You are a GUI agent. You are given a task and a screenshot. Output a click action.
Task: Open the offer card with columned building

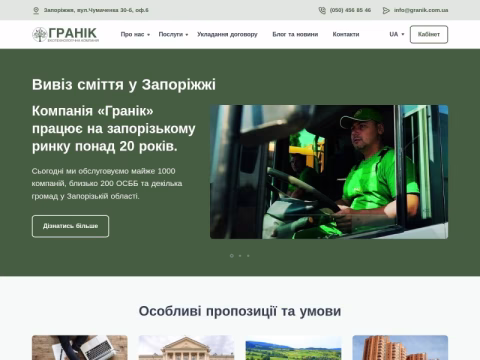tap(186, 347)
